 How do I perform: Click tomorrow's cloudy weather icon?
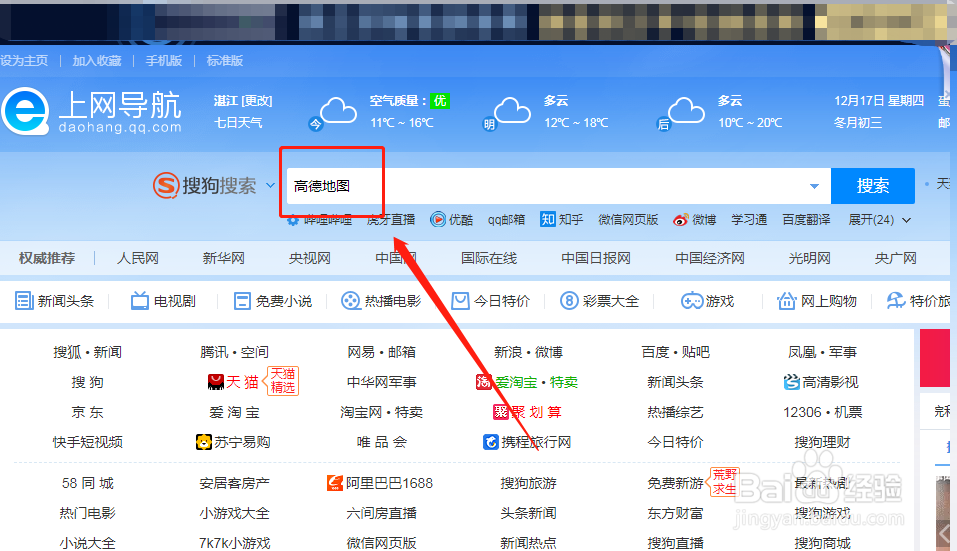[x=511, y=110]
